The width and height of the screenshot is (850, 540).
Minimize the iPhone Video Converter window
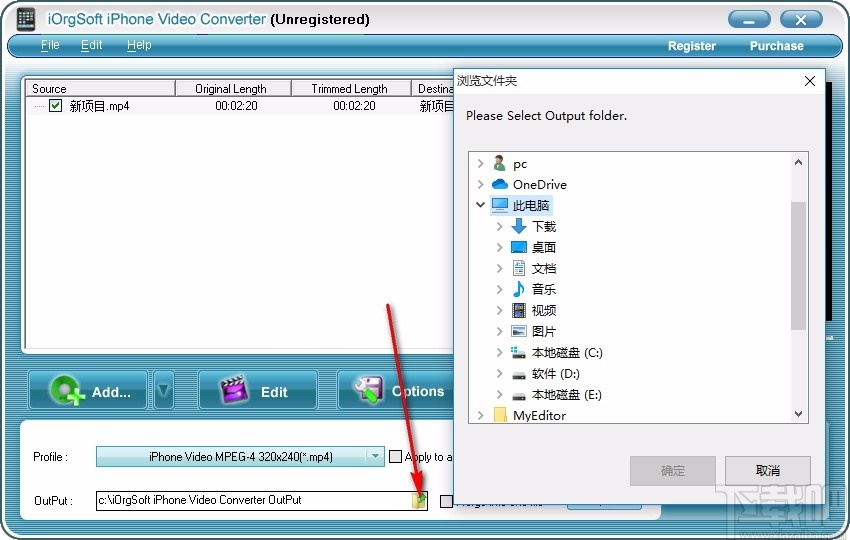(x=749, y=20)
